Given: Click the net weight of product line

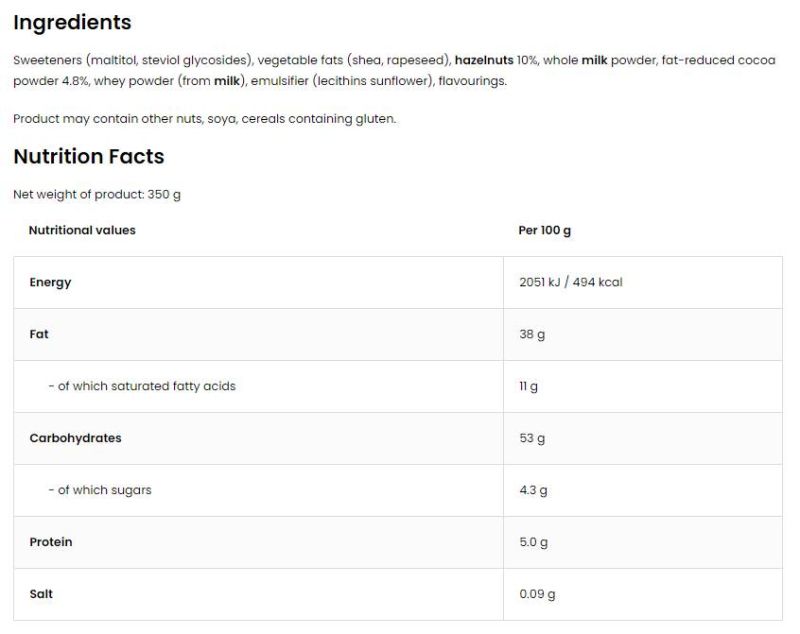Looking at the screenshot, I should [x=97, y=195].
